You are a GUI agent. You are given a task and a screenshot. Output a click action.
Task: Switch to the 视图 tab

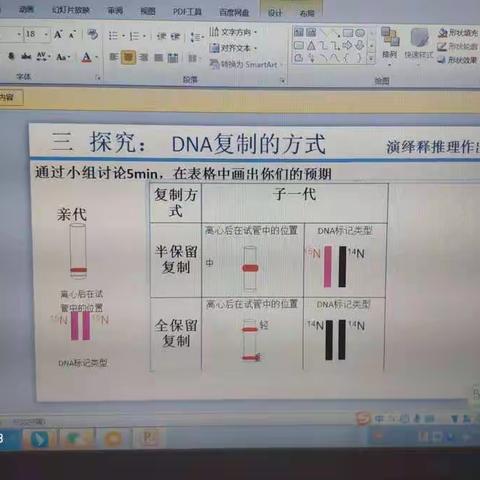click(x=148, y=11)
